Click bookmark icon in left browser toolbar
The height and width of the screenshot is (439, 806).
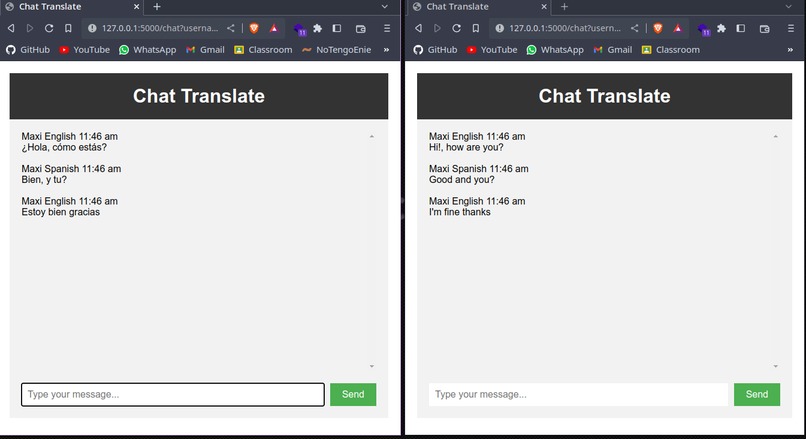(68, 28)
